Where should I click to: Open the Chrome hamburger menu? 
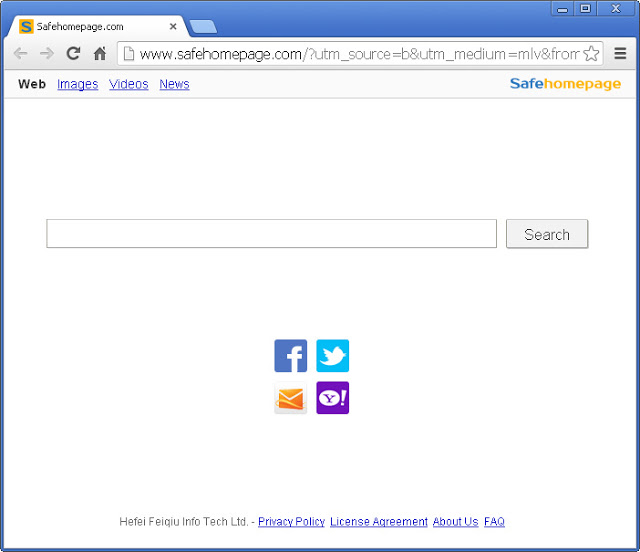click(x=620, y=53)
